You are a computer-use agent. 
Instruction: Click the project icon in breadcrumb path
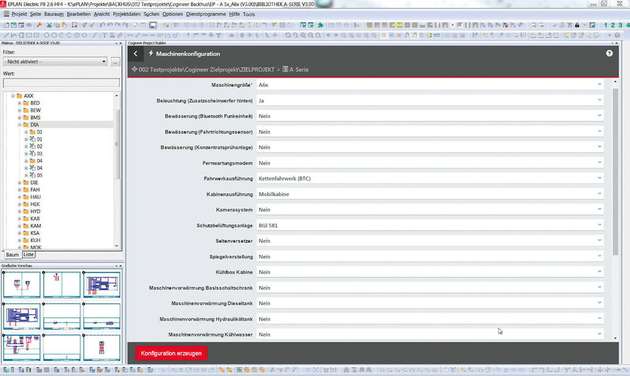point(135,69)
